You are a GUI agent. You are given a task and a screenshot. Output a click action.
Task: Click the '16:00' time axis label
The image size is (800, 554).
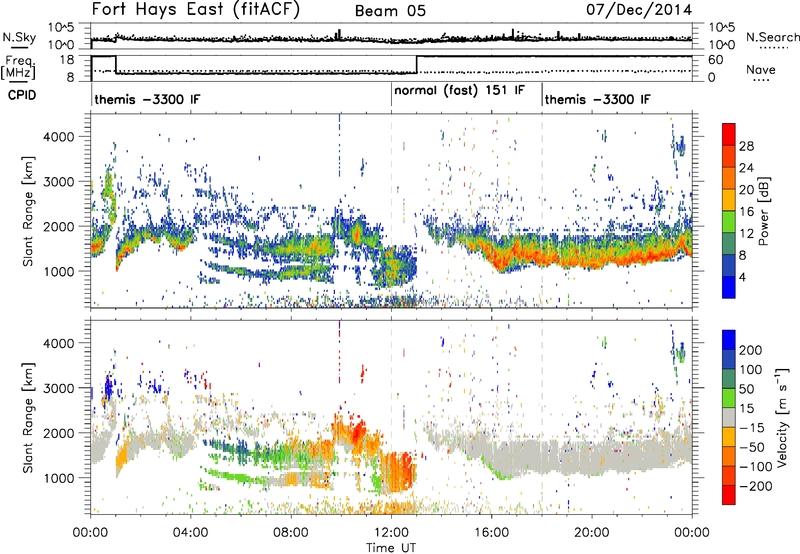[x=491, y=533]
